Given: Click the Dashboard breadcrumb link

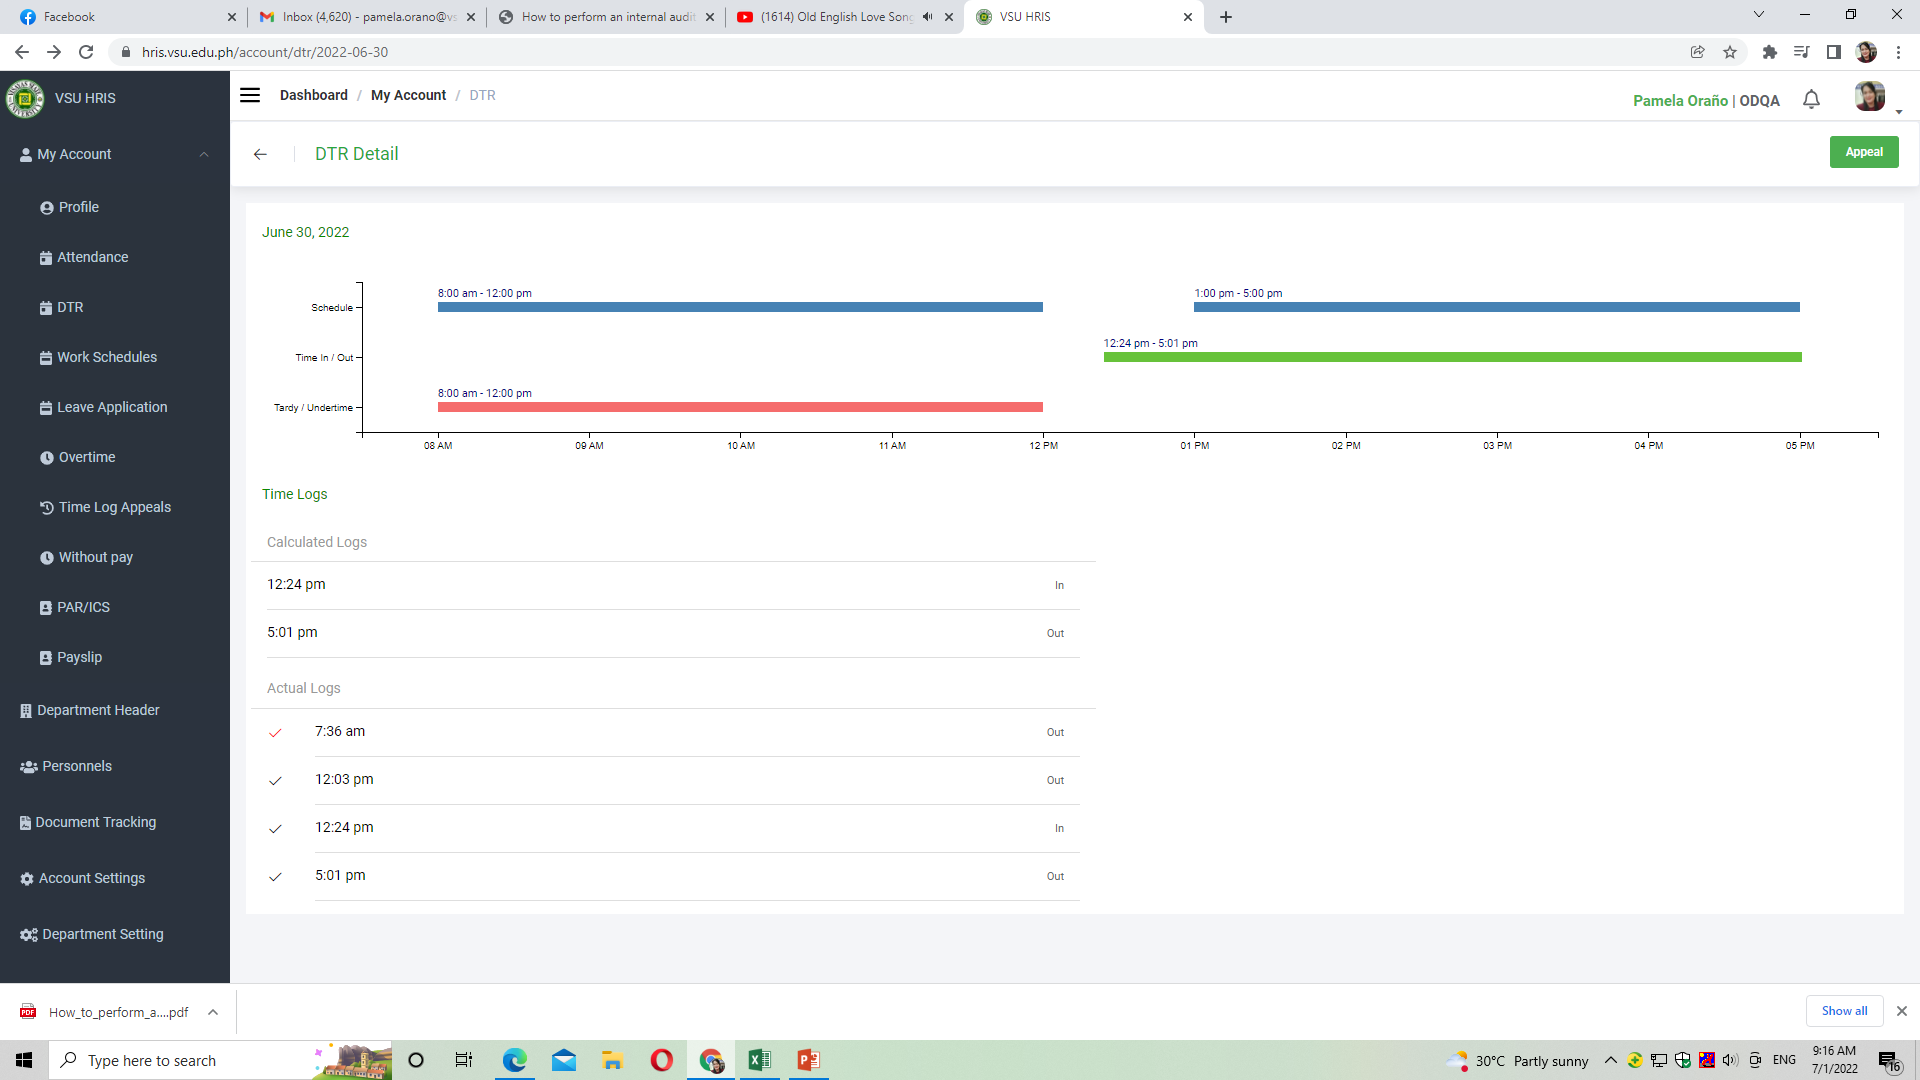Looking at the screenshot, I should coord(313,95).
